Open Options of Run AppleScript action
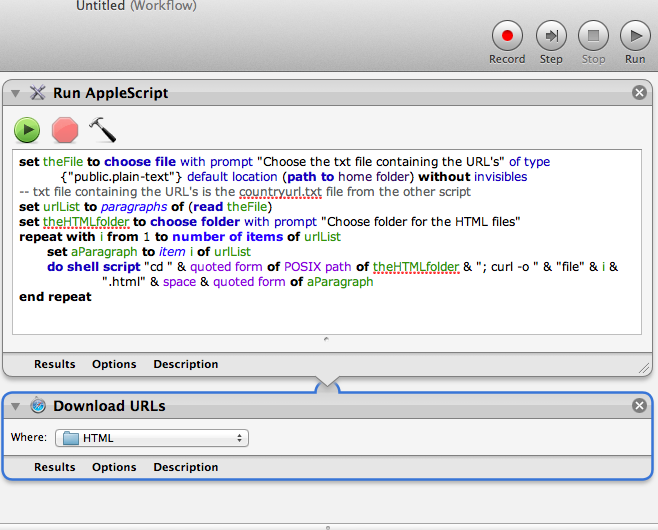 pyautogui.click(x=114, y=364)
